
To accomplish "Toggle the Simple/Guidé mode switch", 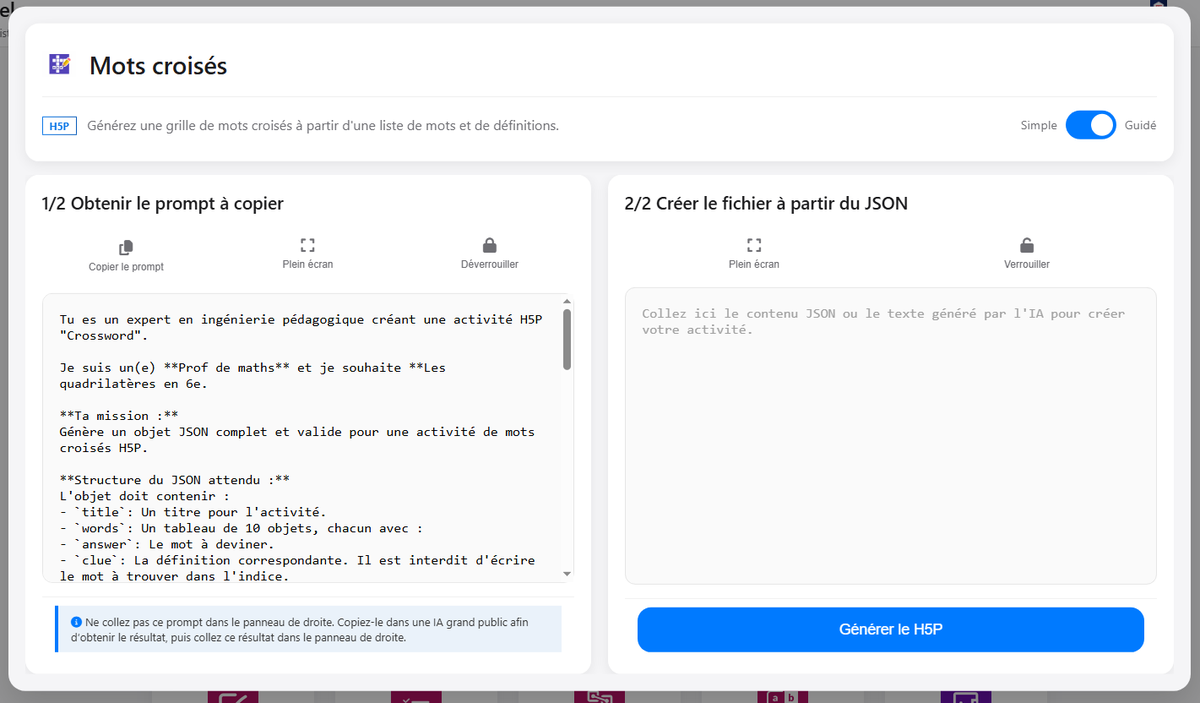I will pos(1090,125).
